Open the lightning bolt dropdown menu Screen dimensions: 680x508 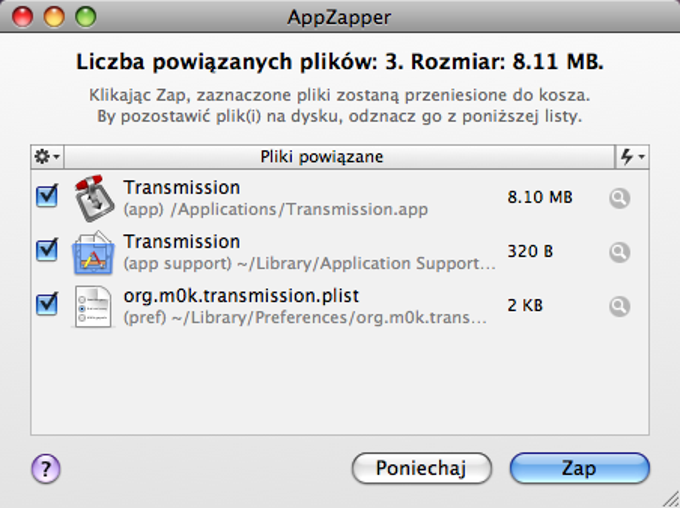coord(632,157)
